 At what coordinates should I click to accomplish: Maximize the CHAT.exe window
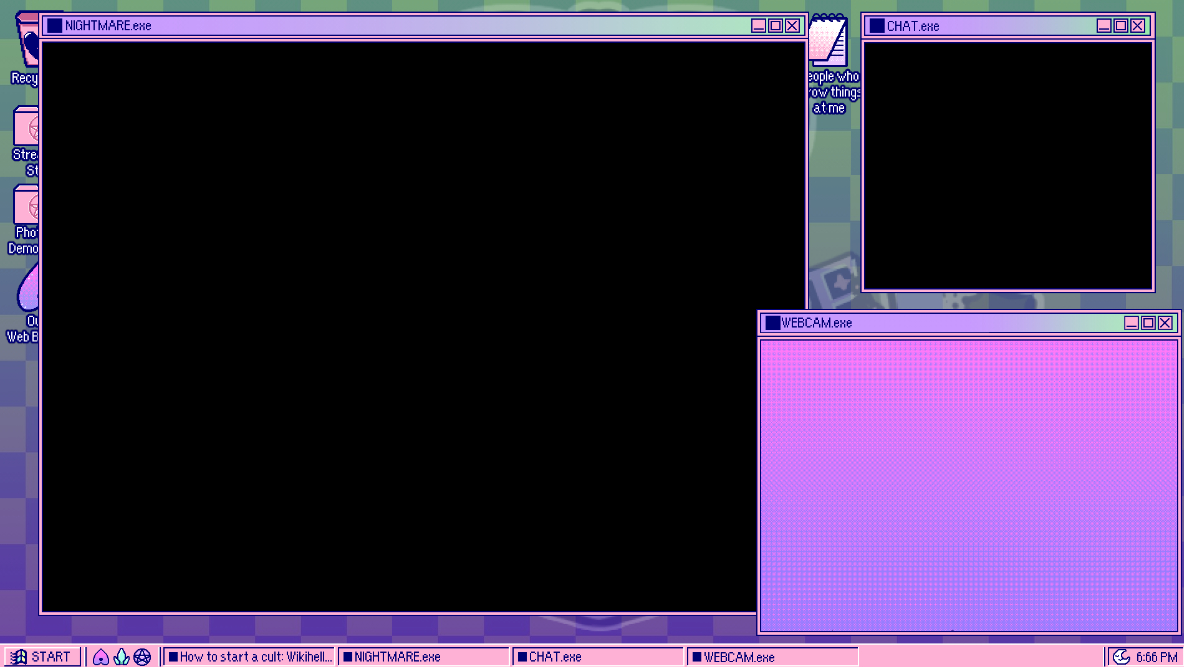[1121, 26]
